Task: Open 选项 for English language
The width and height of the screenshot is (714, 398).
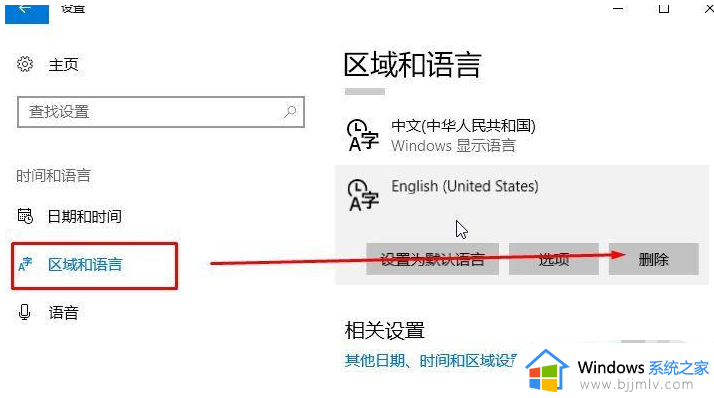Action: point(553,259)
